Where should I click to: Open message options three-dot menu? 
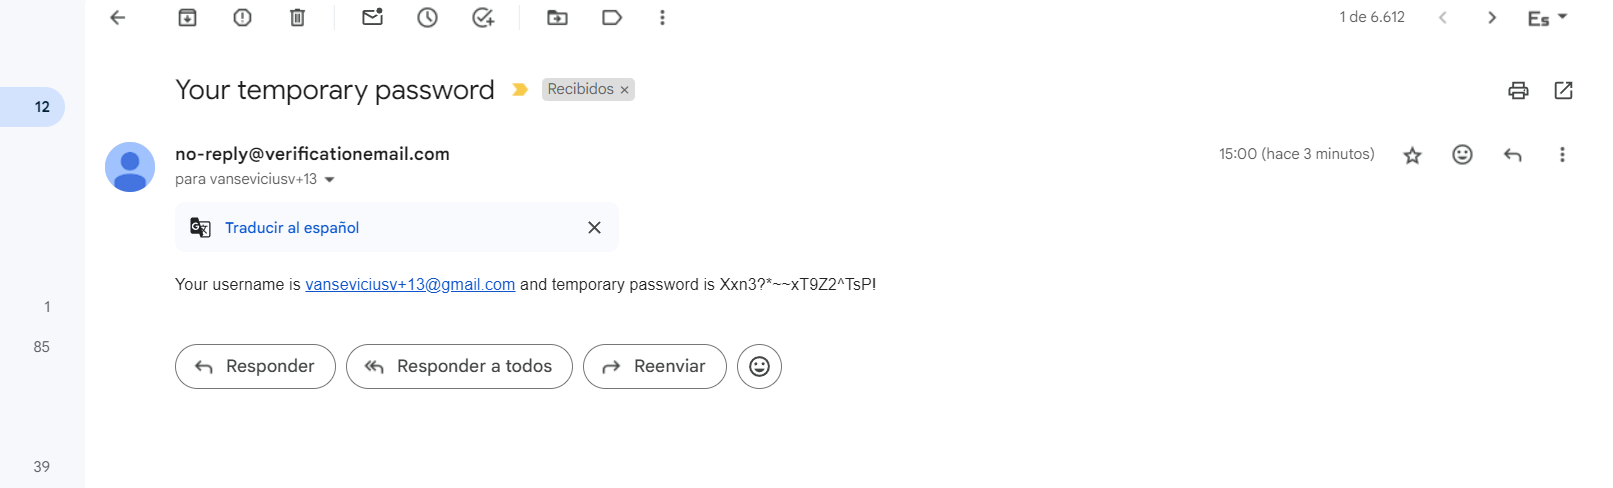1562,155
